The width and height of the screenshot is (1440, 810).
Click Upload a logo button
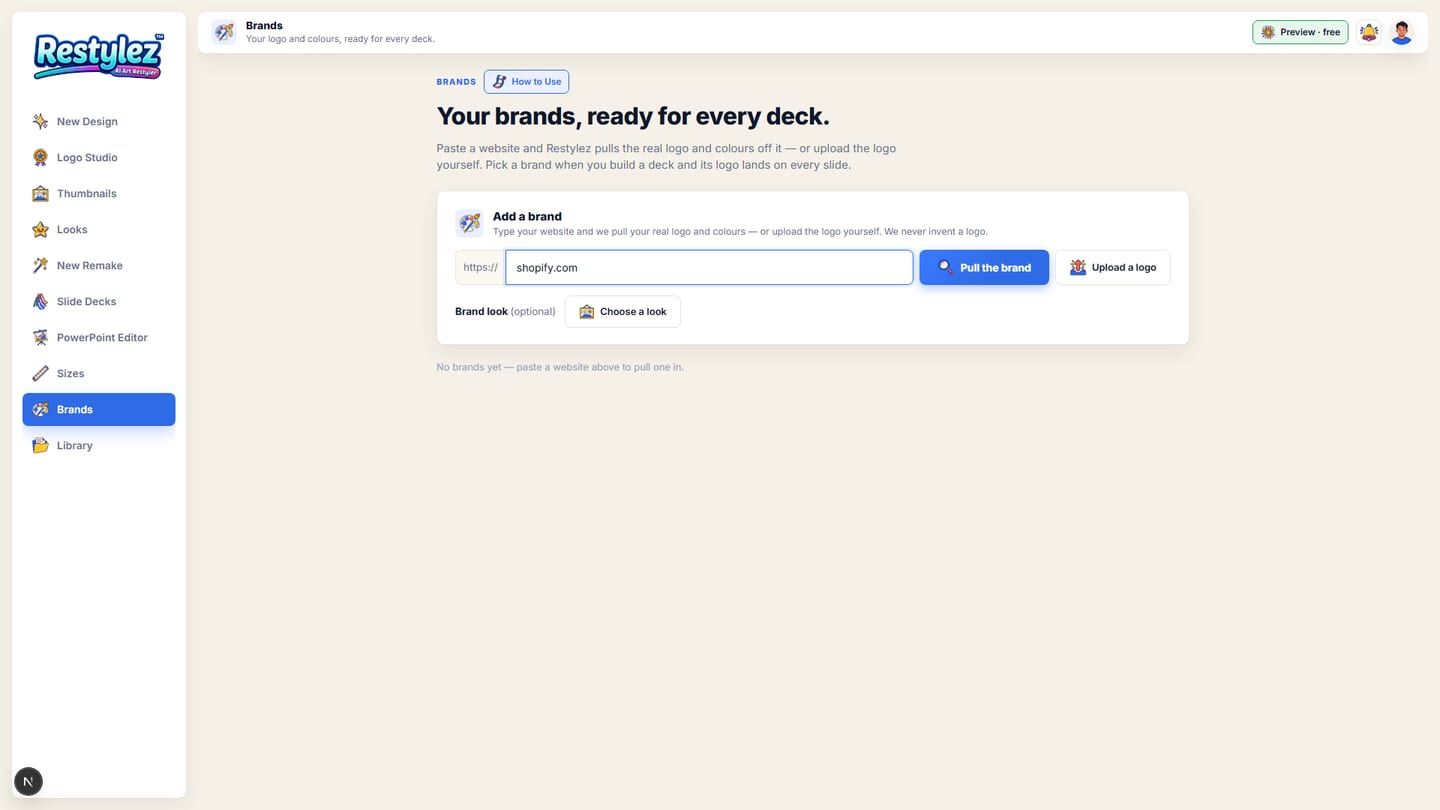pos(1112,267)
